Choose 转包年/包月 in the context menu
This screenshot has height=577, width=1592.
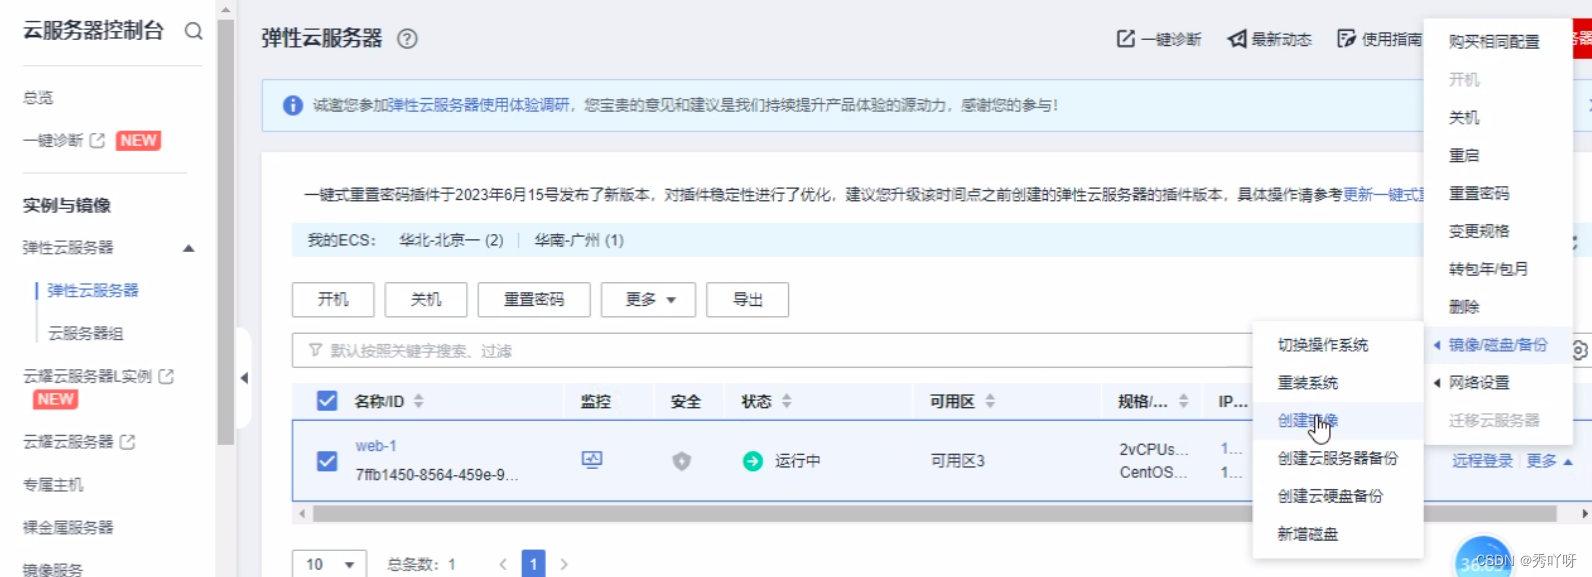pyautogui.click(x=1488, y=269)
